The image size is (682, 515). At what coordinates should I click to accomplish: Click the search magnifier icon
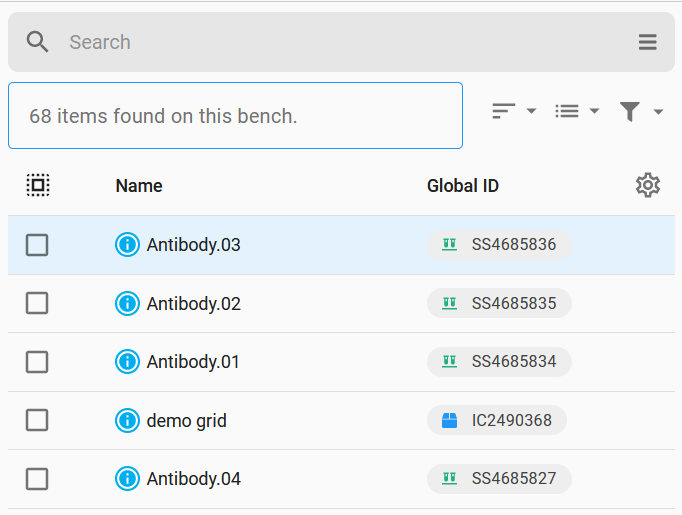pyautogui.click(x=37, y=42)
